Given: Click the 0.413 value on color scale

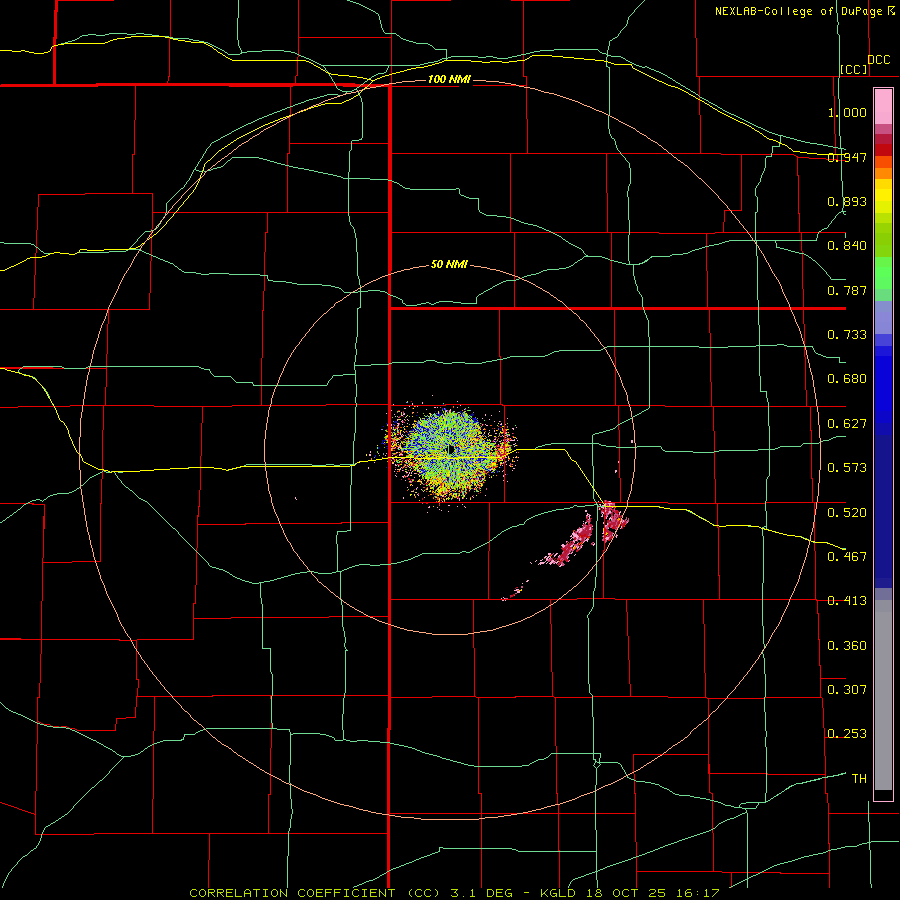Looking at the screenshot, I should (x=847, y=601).
